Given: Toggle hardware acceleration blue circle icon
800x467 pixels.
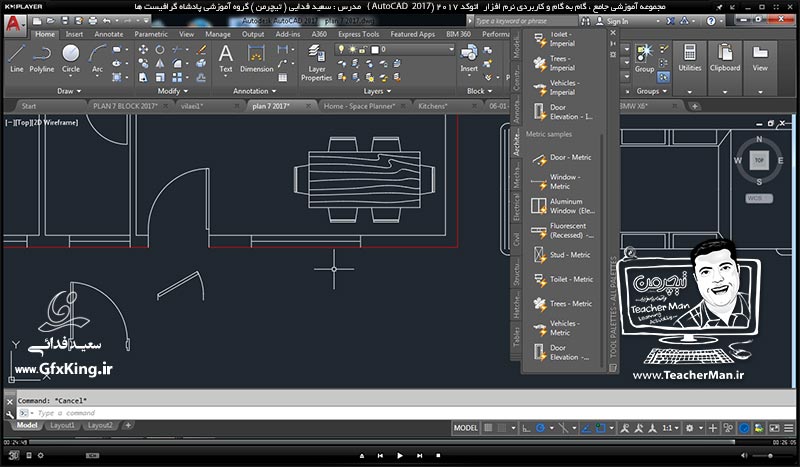Looking at the screenshot, I should (744, 428).
